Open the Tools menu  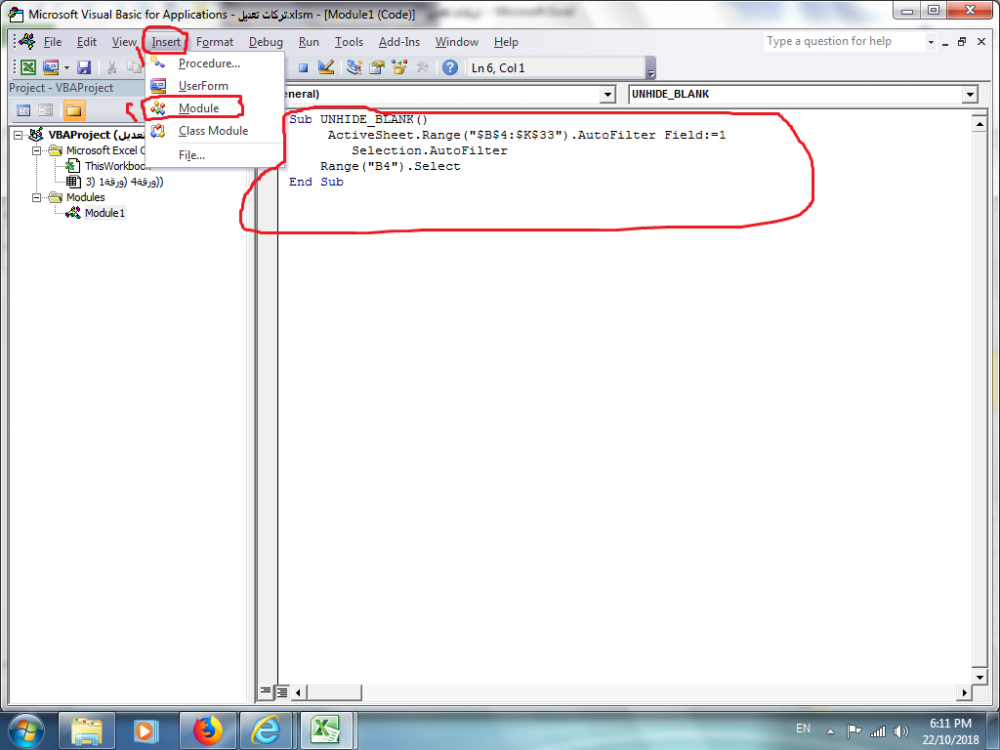pyautogui.click(x=349, y=42)
